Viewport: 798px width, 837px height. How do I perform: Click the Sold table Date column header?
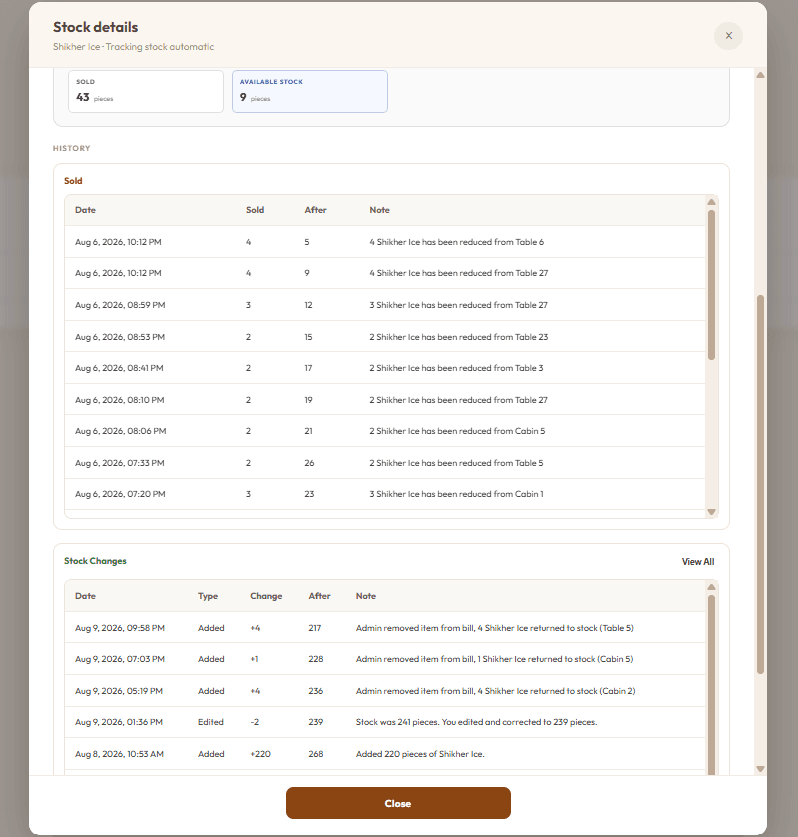click(x=85, y=210)
